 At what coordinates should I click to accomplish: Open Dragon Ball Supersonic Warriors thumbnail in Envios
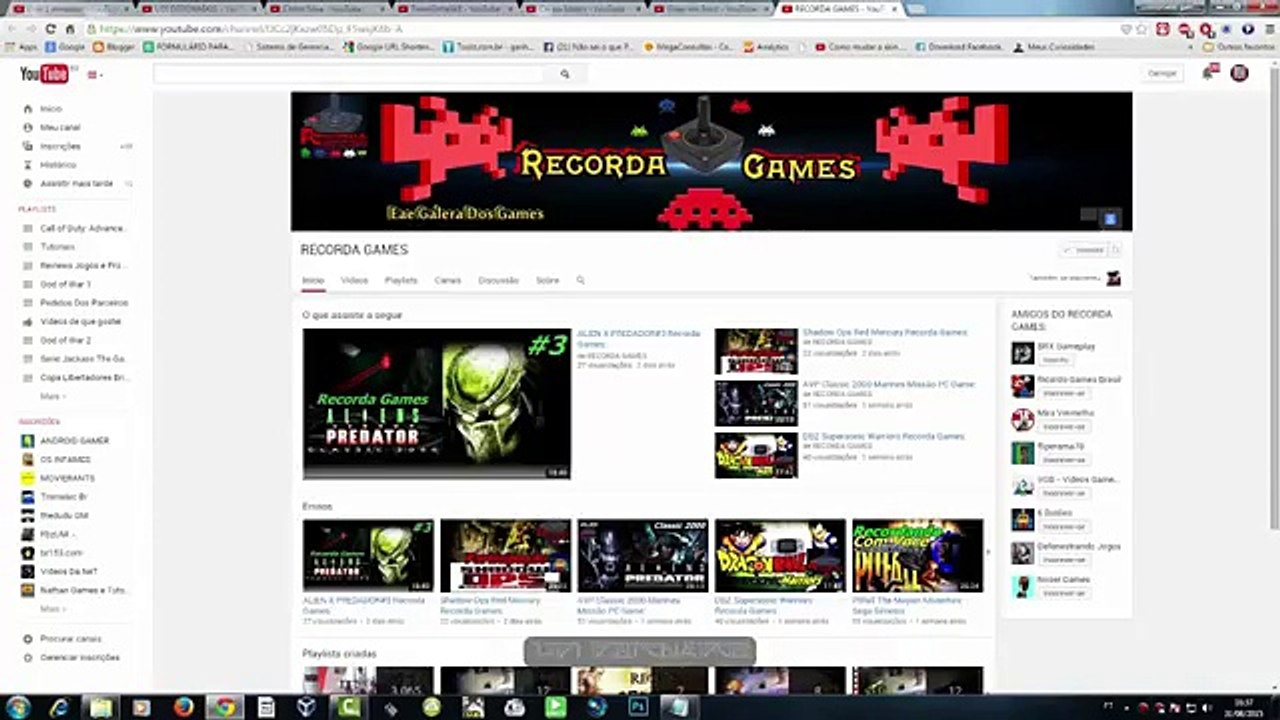[x=780, y=555]
